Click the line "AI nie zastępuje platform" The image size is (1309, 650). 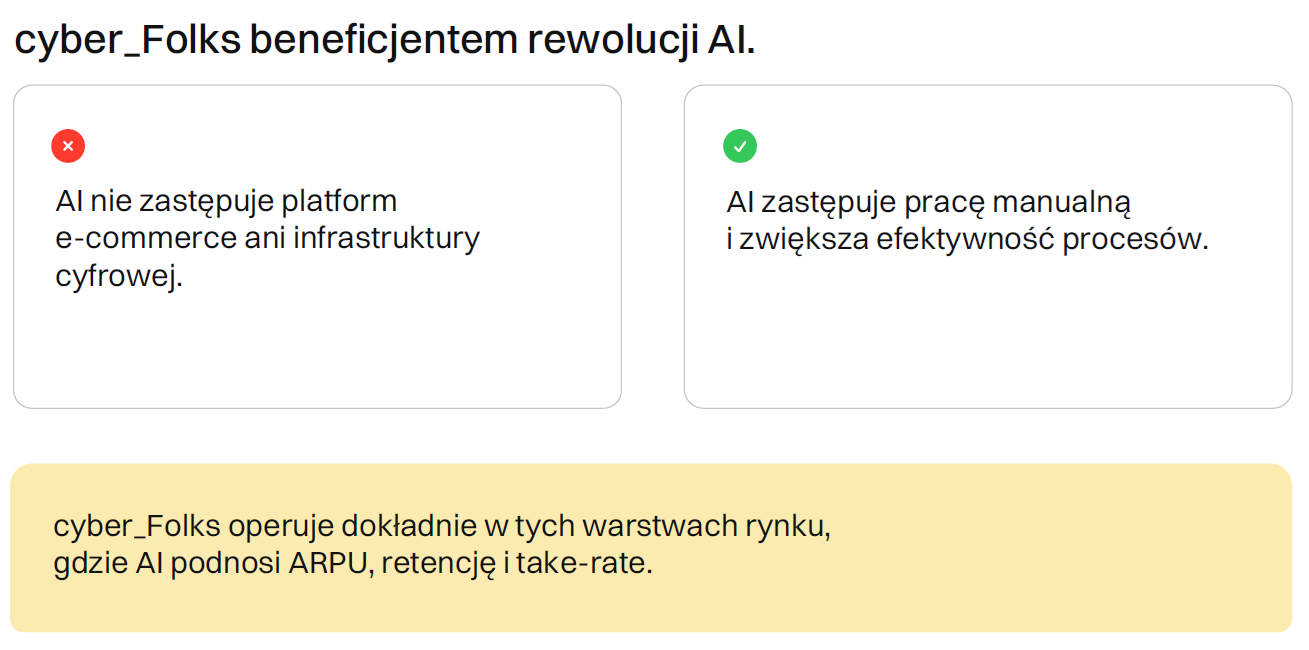[x=226, y=201]
